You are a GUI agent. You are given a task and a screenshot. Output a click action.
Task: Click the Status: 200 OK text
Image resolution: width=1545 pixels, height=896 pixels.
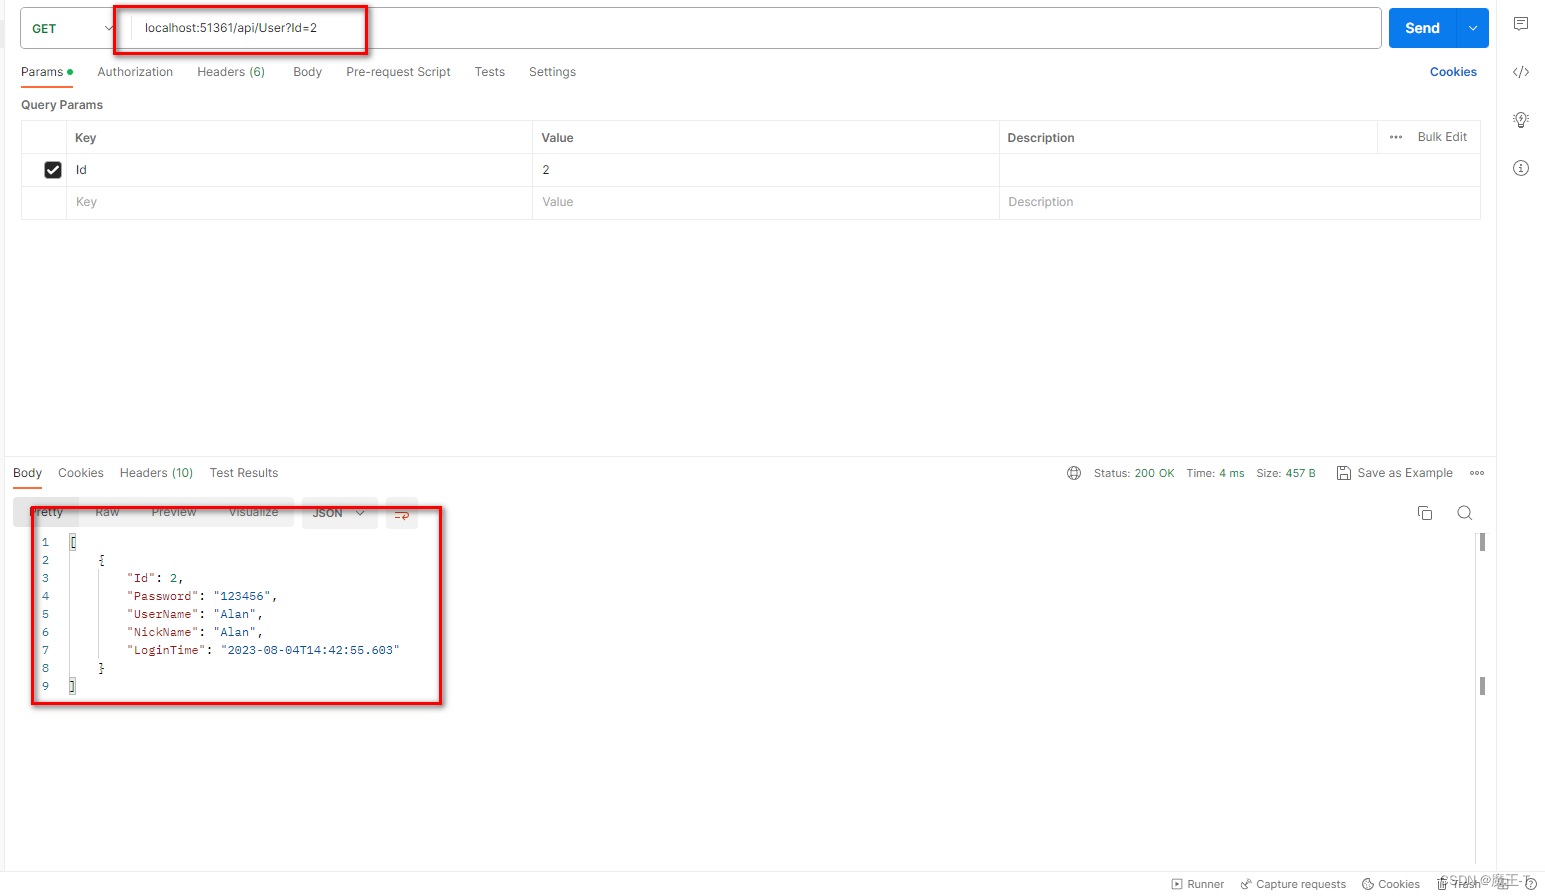[x=1134, y=473]
